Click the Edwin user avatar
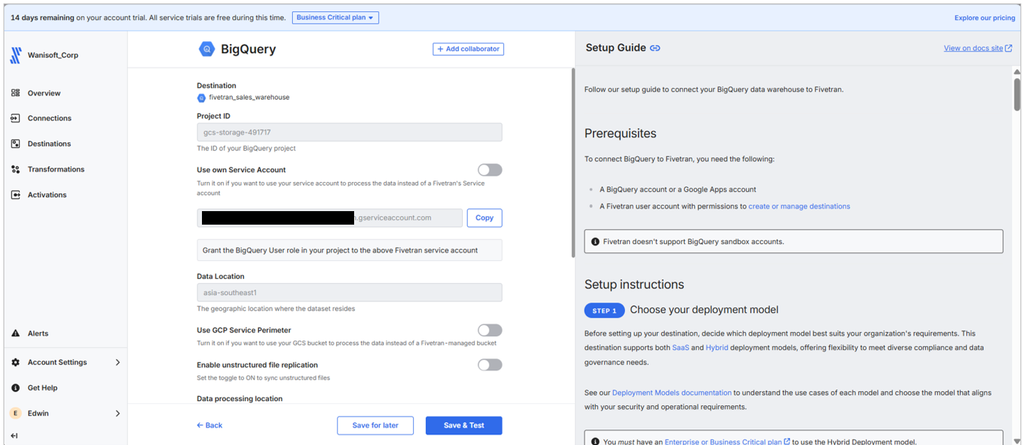 16,413
